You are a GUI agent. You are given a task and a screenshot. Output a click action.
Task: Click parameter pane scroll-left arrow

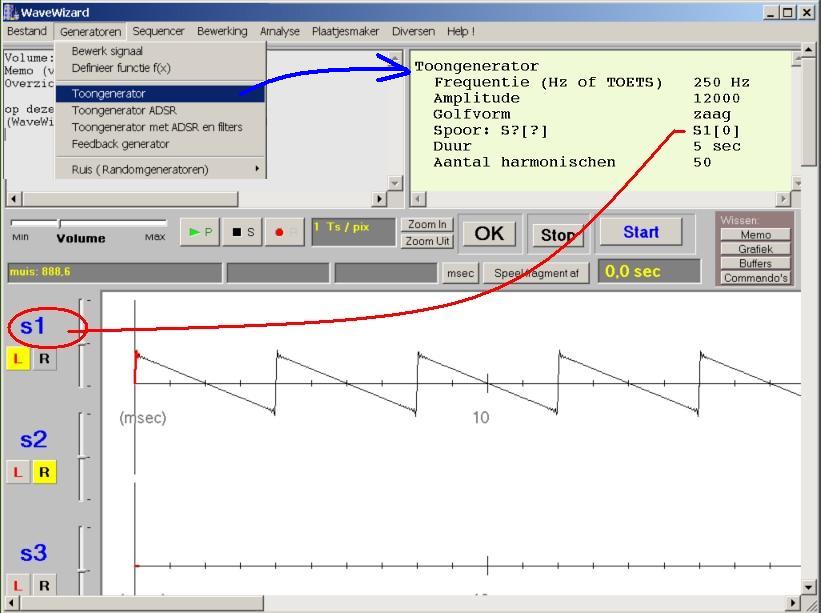417,199
